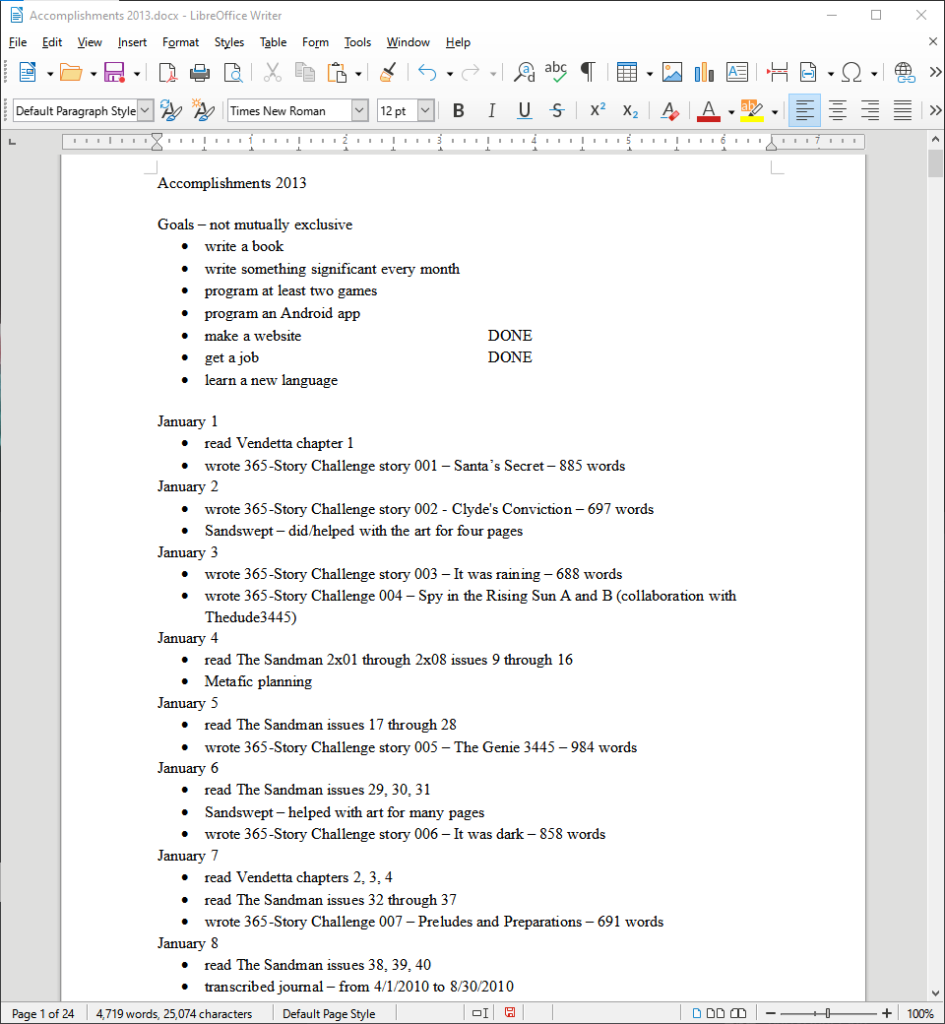Click the Open folder icon

point(71,72)
